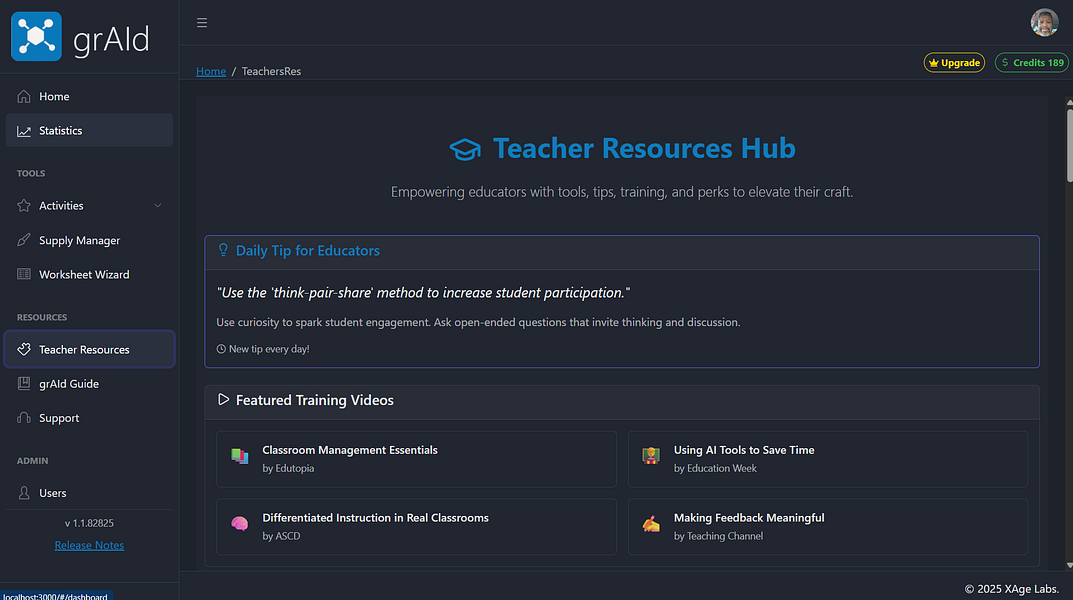
Task: Click the Teacher Resources handshake icon
Action: click(x=24, y=350)
